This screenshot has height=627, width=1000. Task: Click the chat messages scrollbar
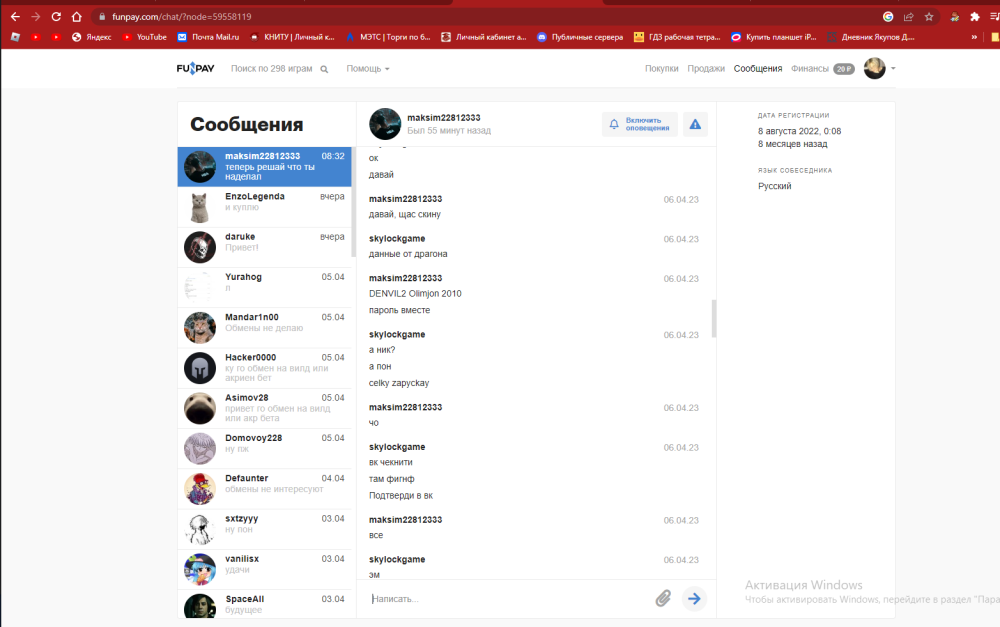(714, 318)
